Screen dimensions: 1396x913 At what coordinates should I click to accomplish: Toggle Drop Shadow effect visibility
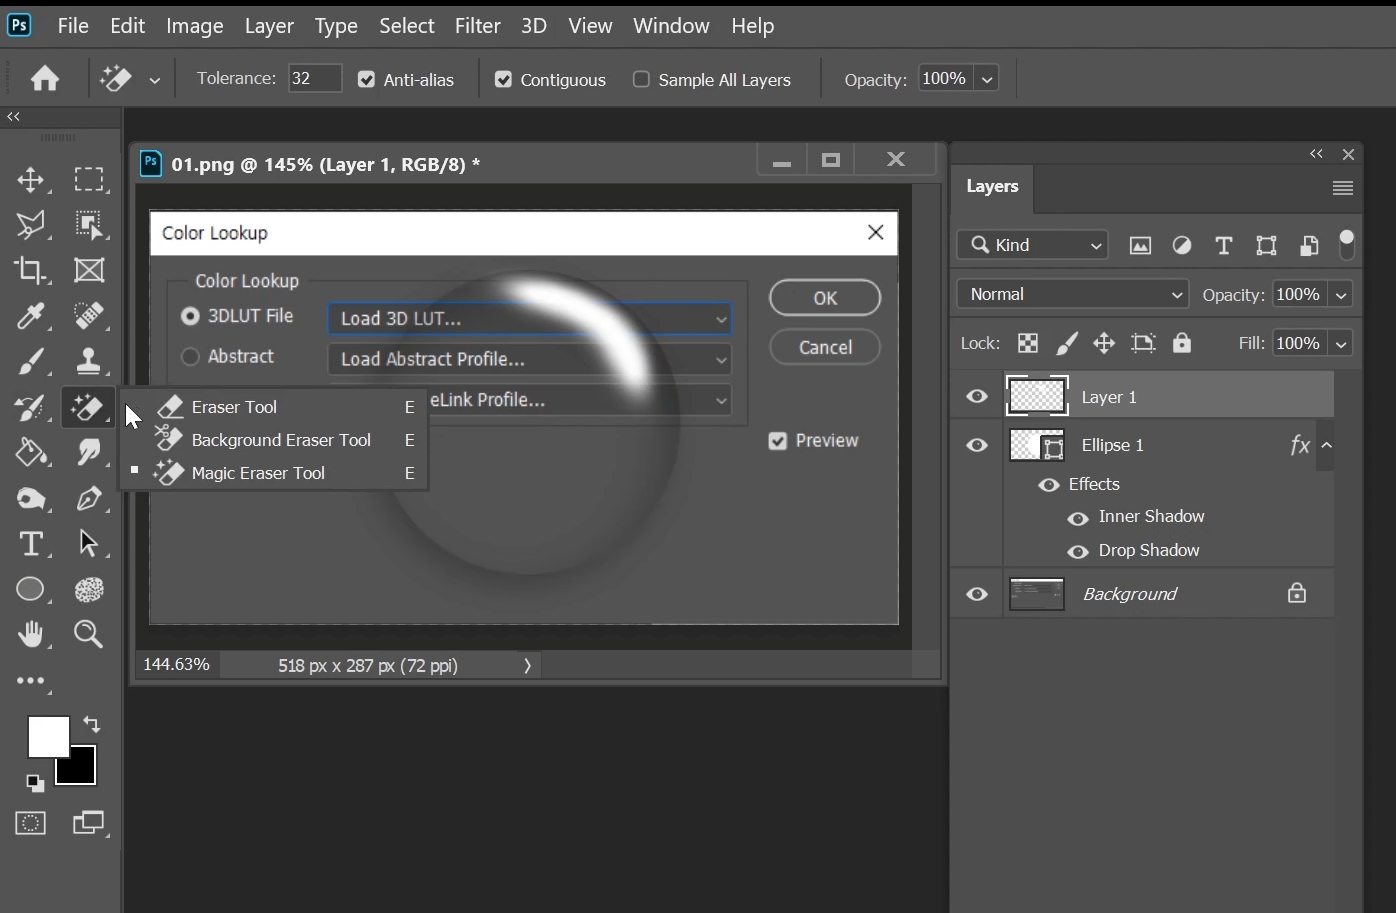[x=1078, y=552]
